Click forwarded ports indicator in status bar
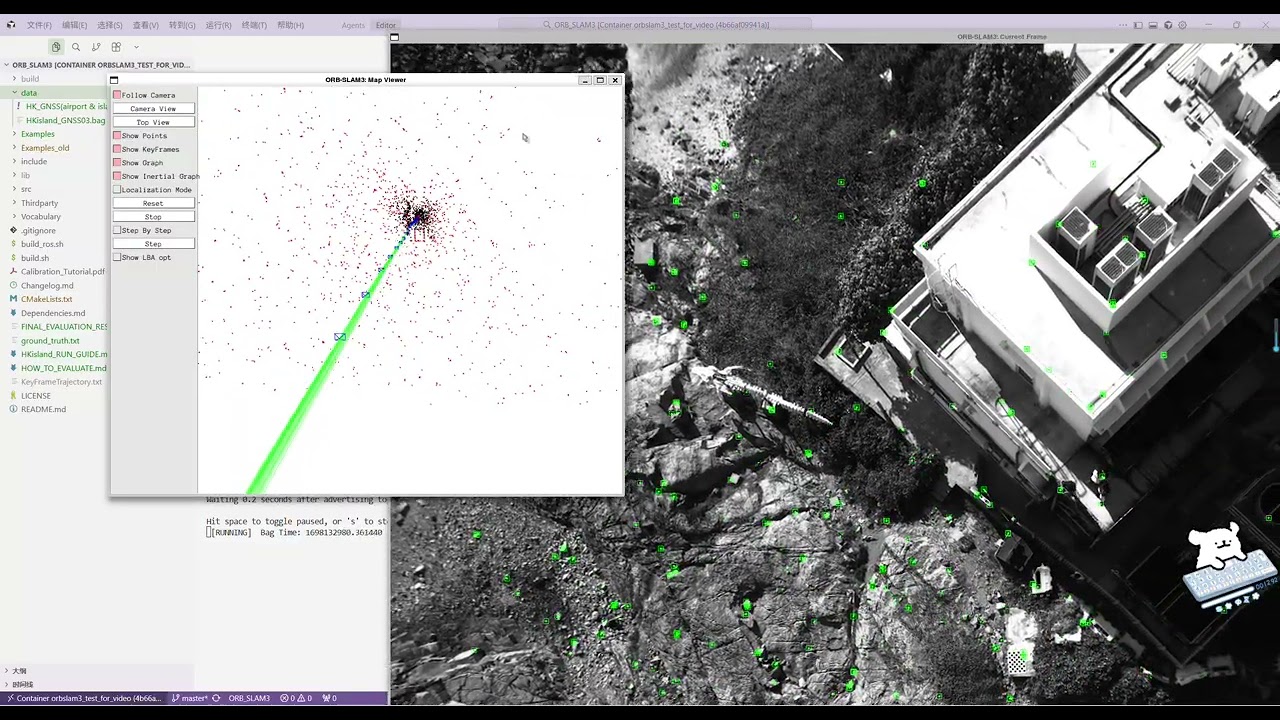Viewport: 1280px width, 720px height. point(329,698)
